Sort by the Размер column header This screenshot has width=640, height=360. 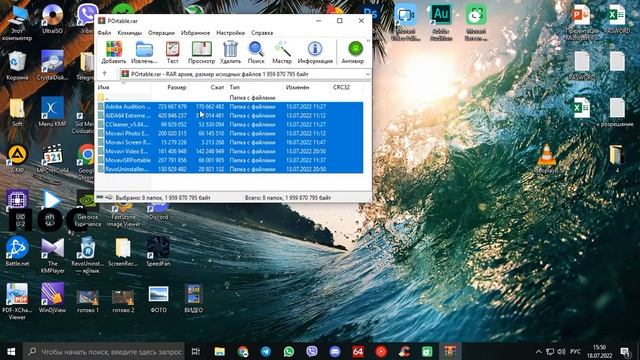pyautogui.click(x=170, y=87)
